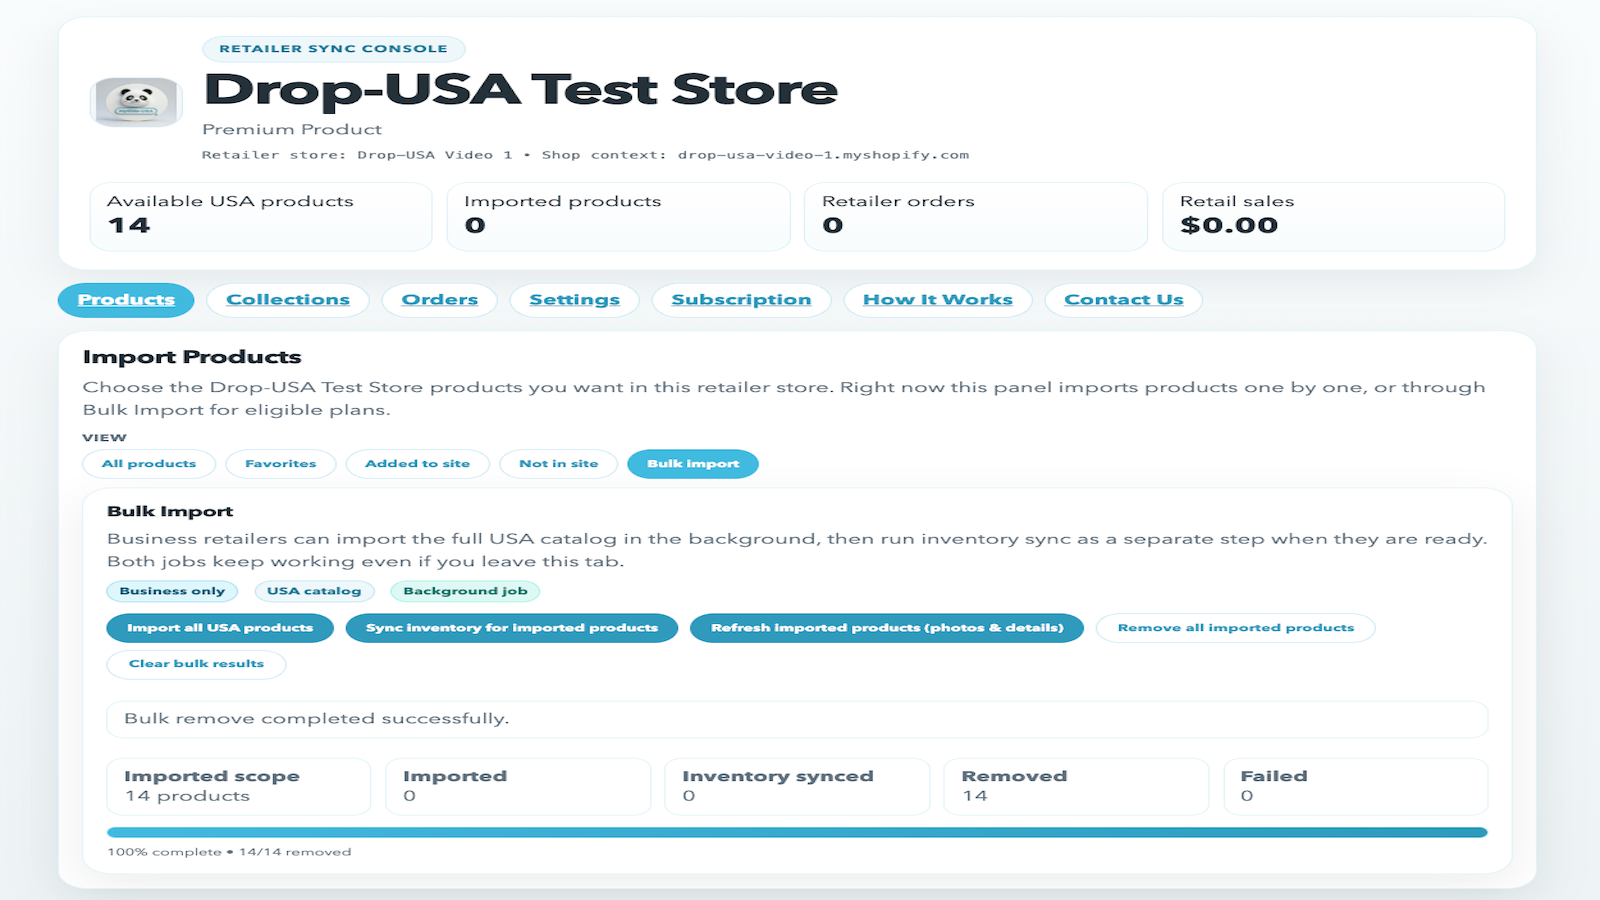This screenshot has height=900, width=1600.
Task: Click the Import Products heading
Action: pyautogui.click(x=192, y=357)
